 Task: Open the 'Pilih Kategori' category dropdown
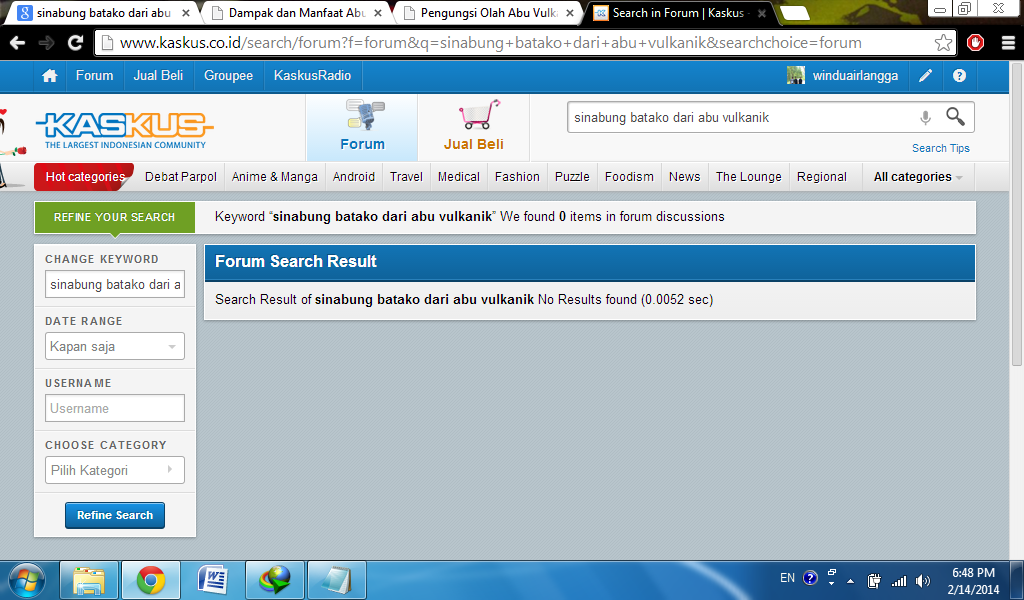coord(115,470)
